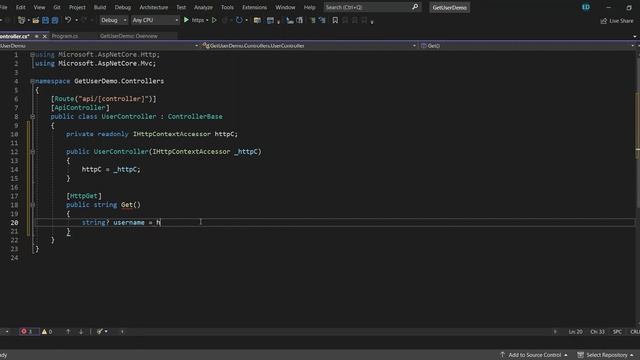Click the Bookmark toggle icon

coord(335,20)
